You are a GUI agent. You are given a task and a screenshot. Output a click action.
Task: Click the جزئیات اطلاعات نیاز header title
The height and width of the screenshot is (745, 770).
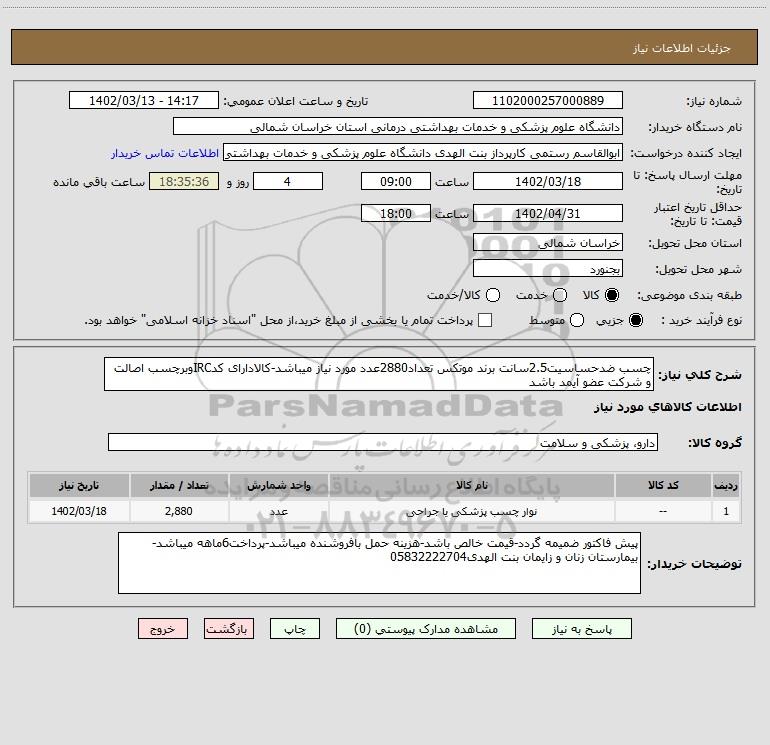coord(682,48)
